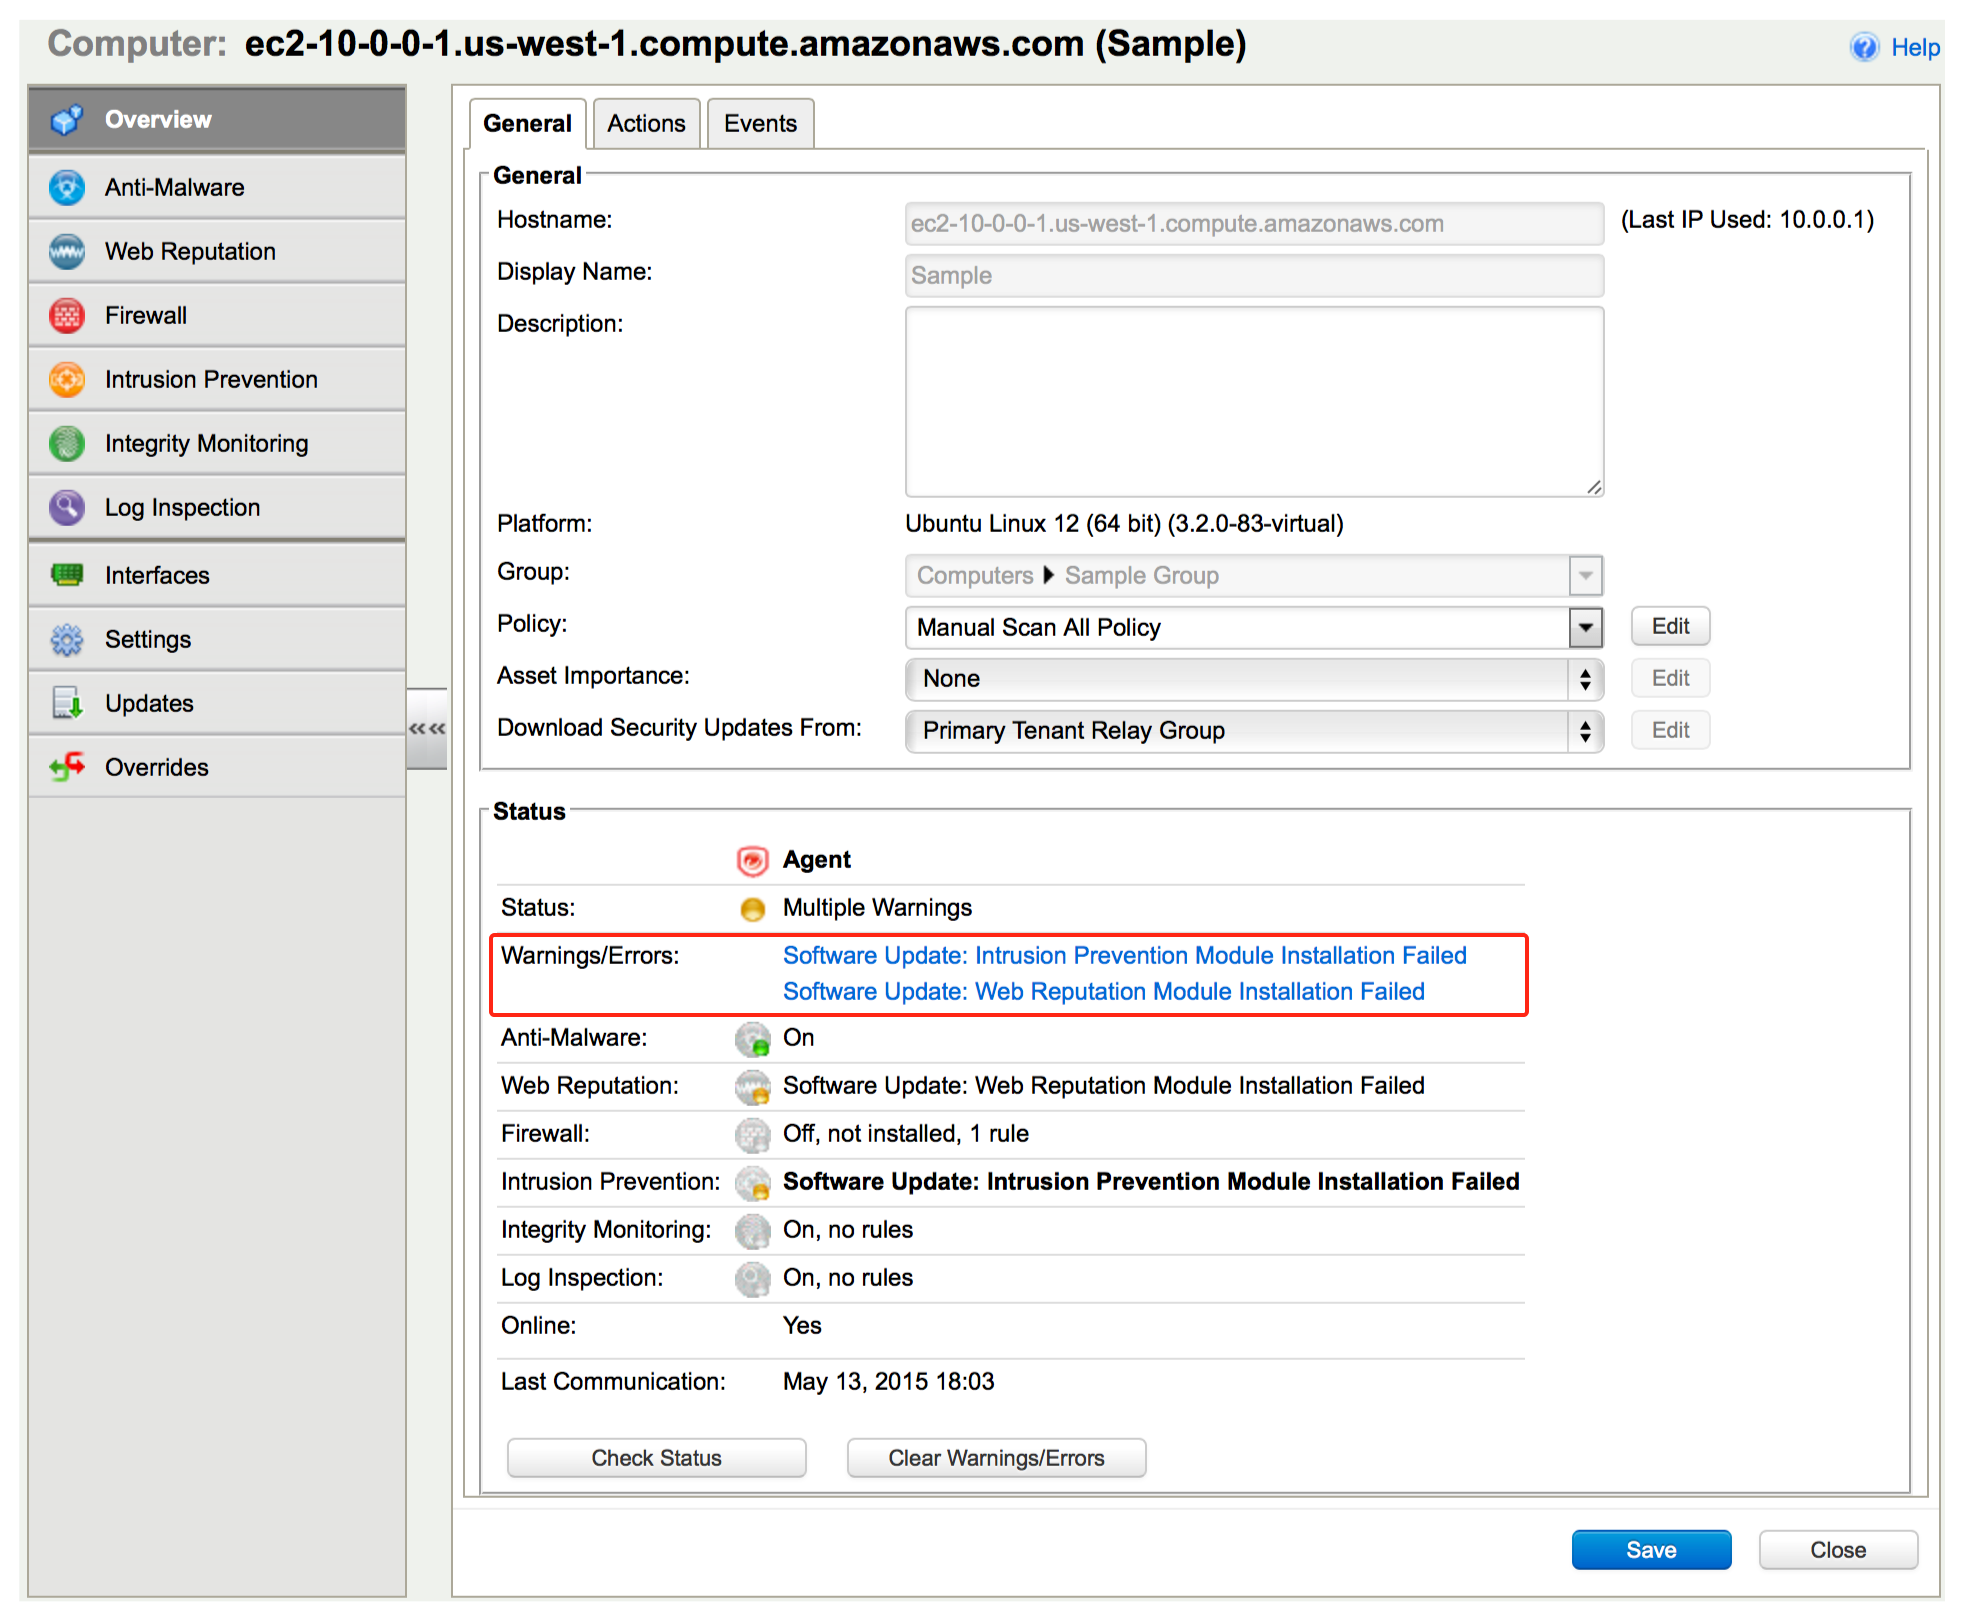
Task: Click the Web Reputation status row icon
Action: [752, 1087]
